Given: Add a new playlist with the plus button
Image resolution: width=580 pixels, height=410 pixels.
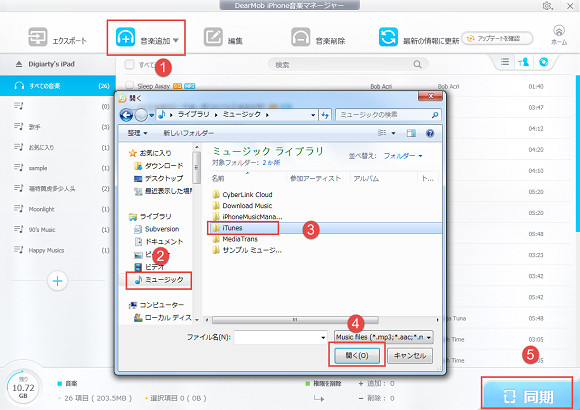Looking at the screenshot, I should click(57, 281).
